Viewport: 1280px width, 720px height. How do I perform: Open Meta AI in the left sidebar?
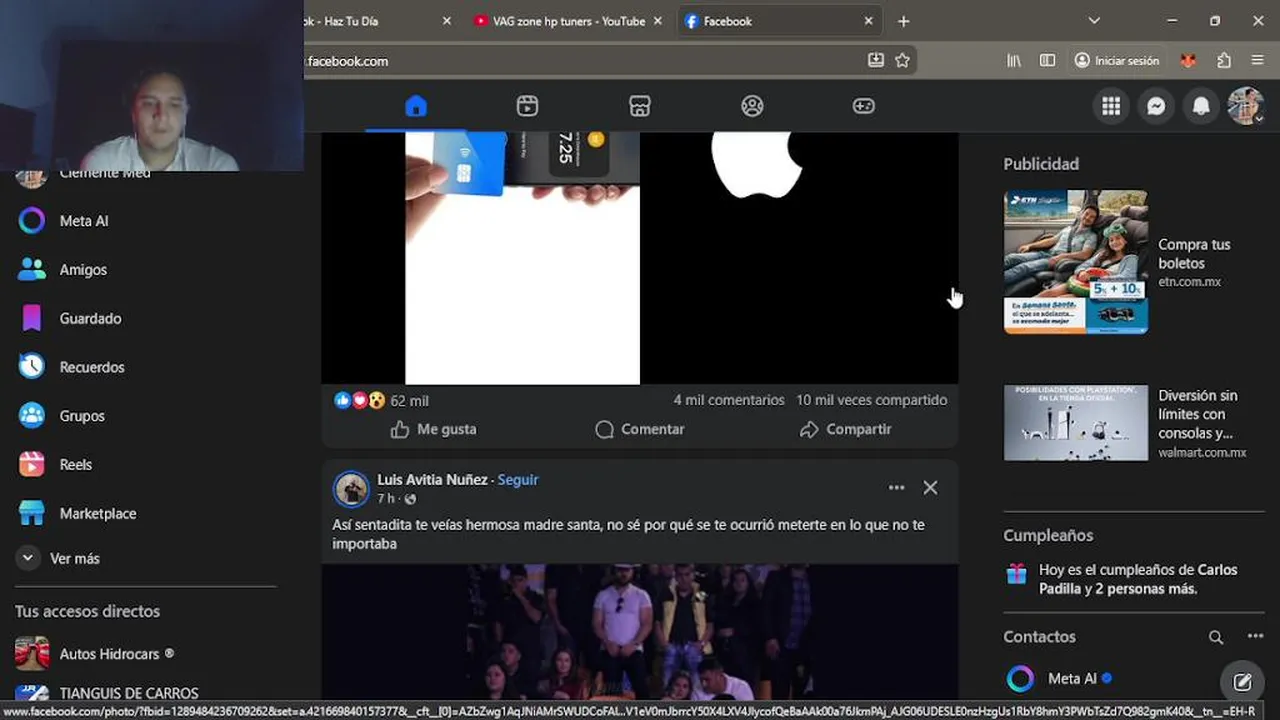click(x=148, y=221)
